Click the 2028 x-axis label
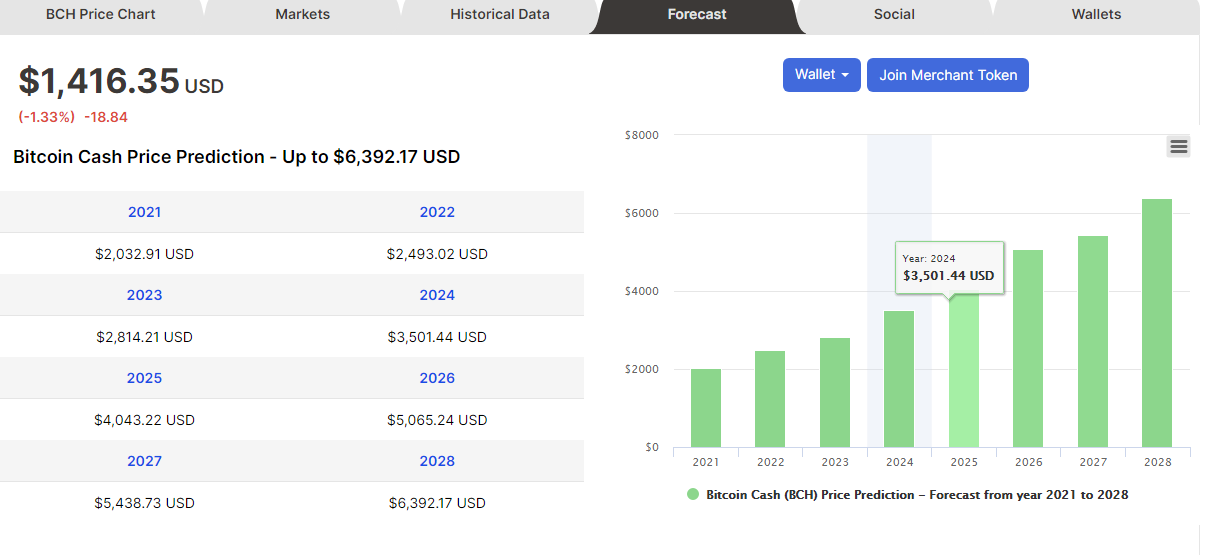The image size is (1209, 555). 1157,462
